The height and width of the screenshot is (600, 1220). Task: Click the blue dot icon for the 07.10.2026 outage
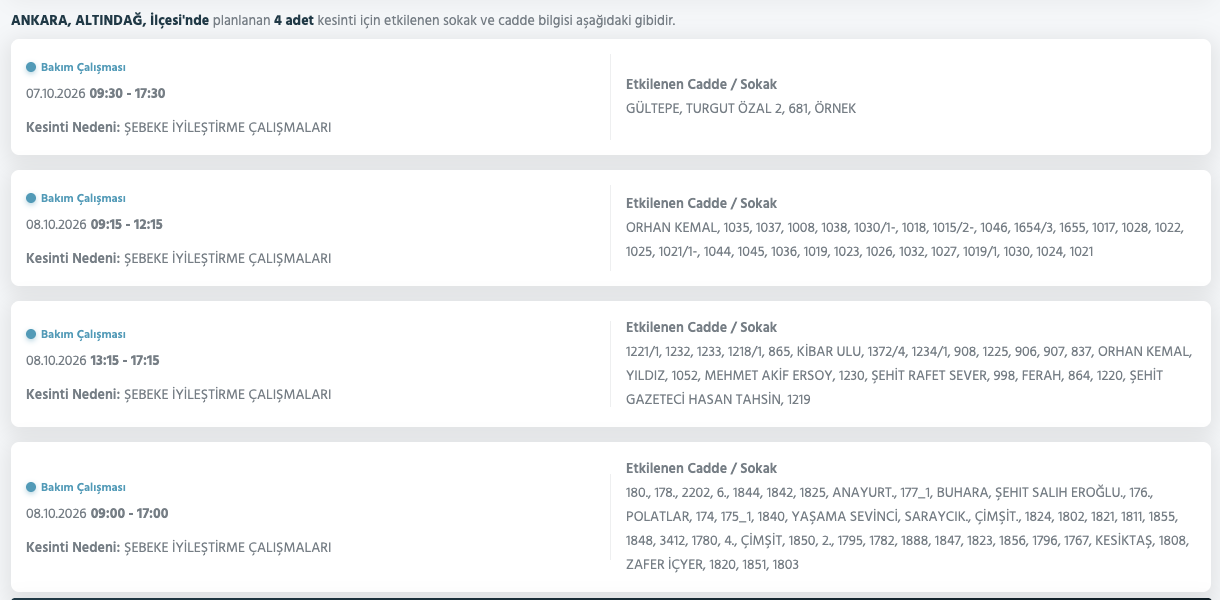(31, 67)
